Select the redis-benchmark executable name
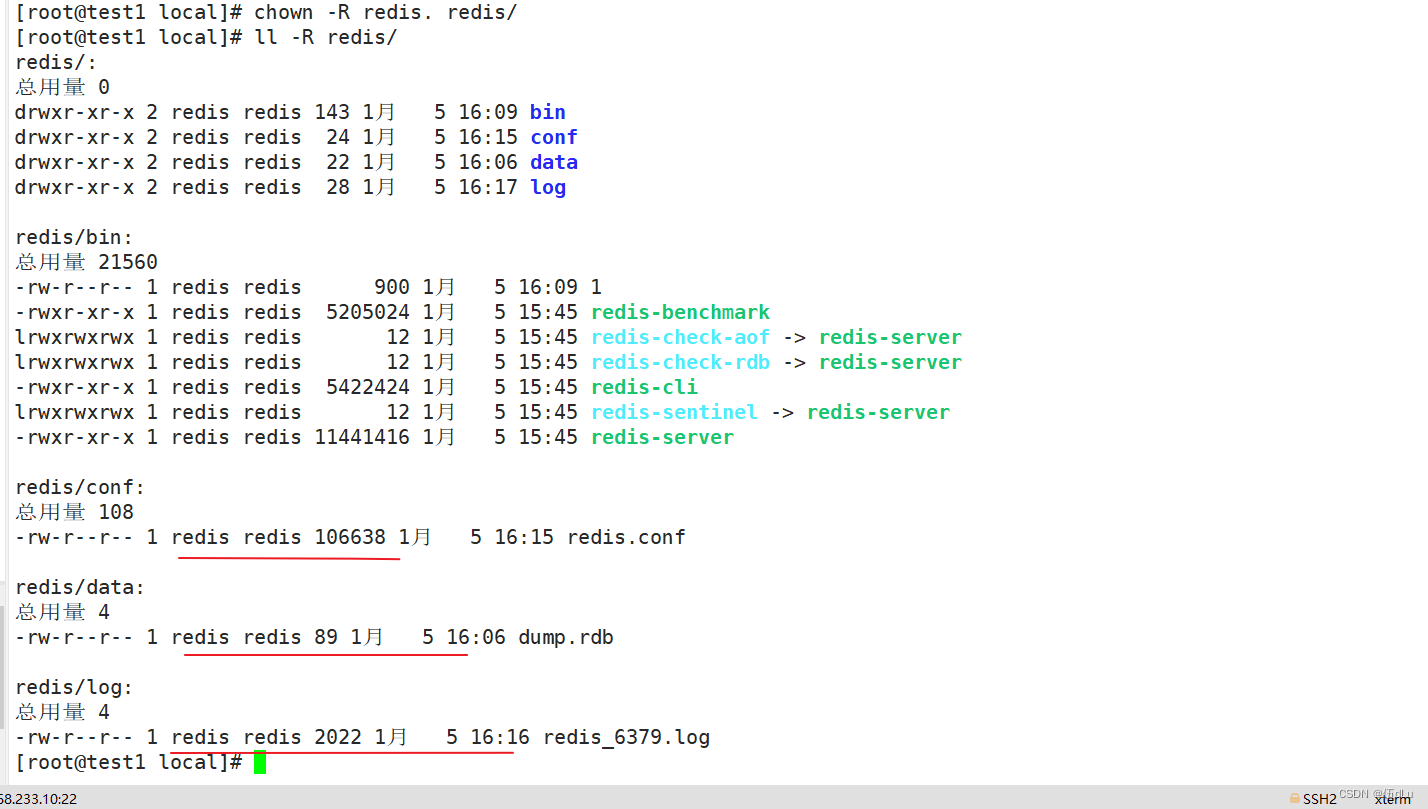Screen dimensions: 1428x809 (x=680, y=312)
